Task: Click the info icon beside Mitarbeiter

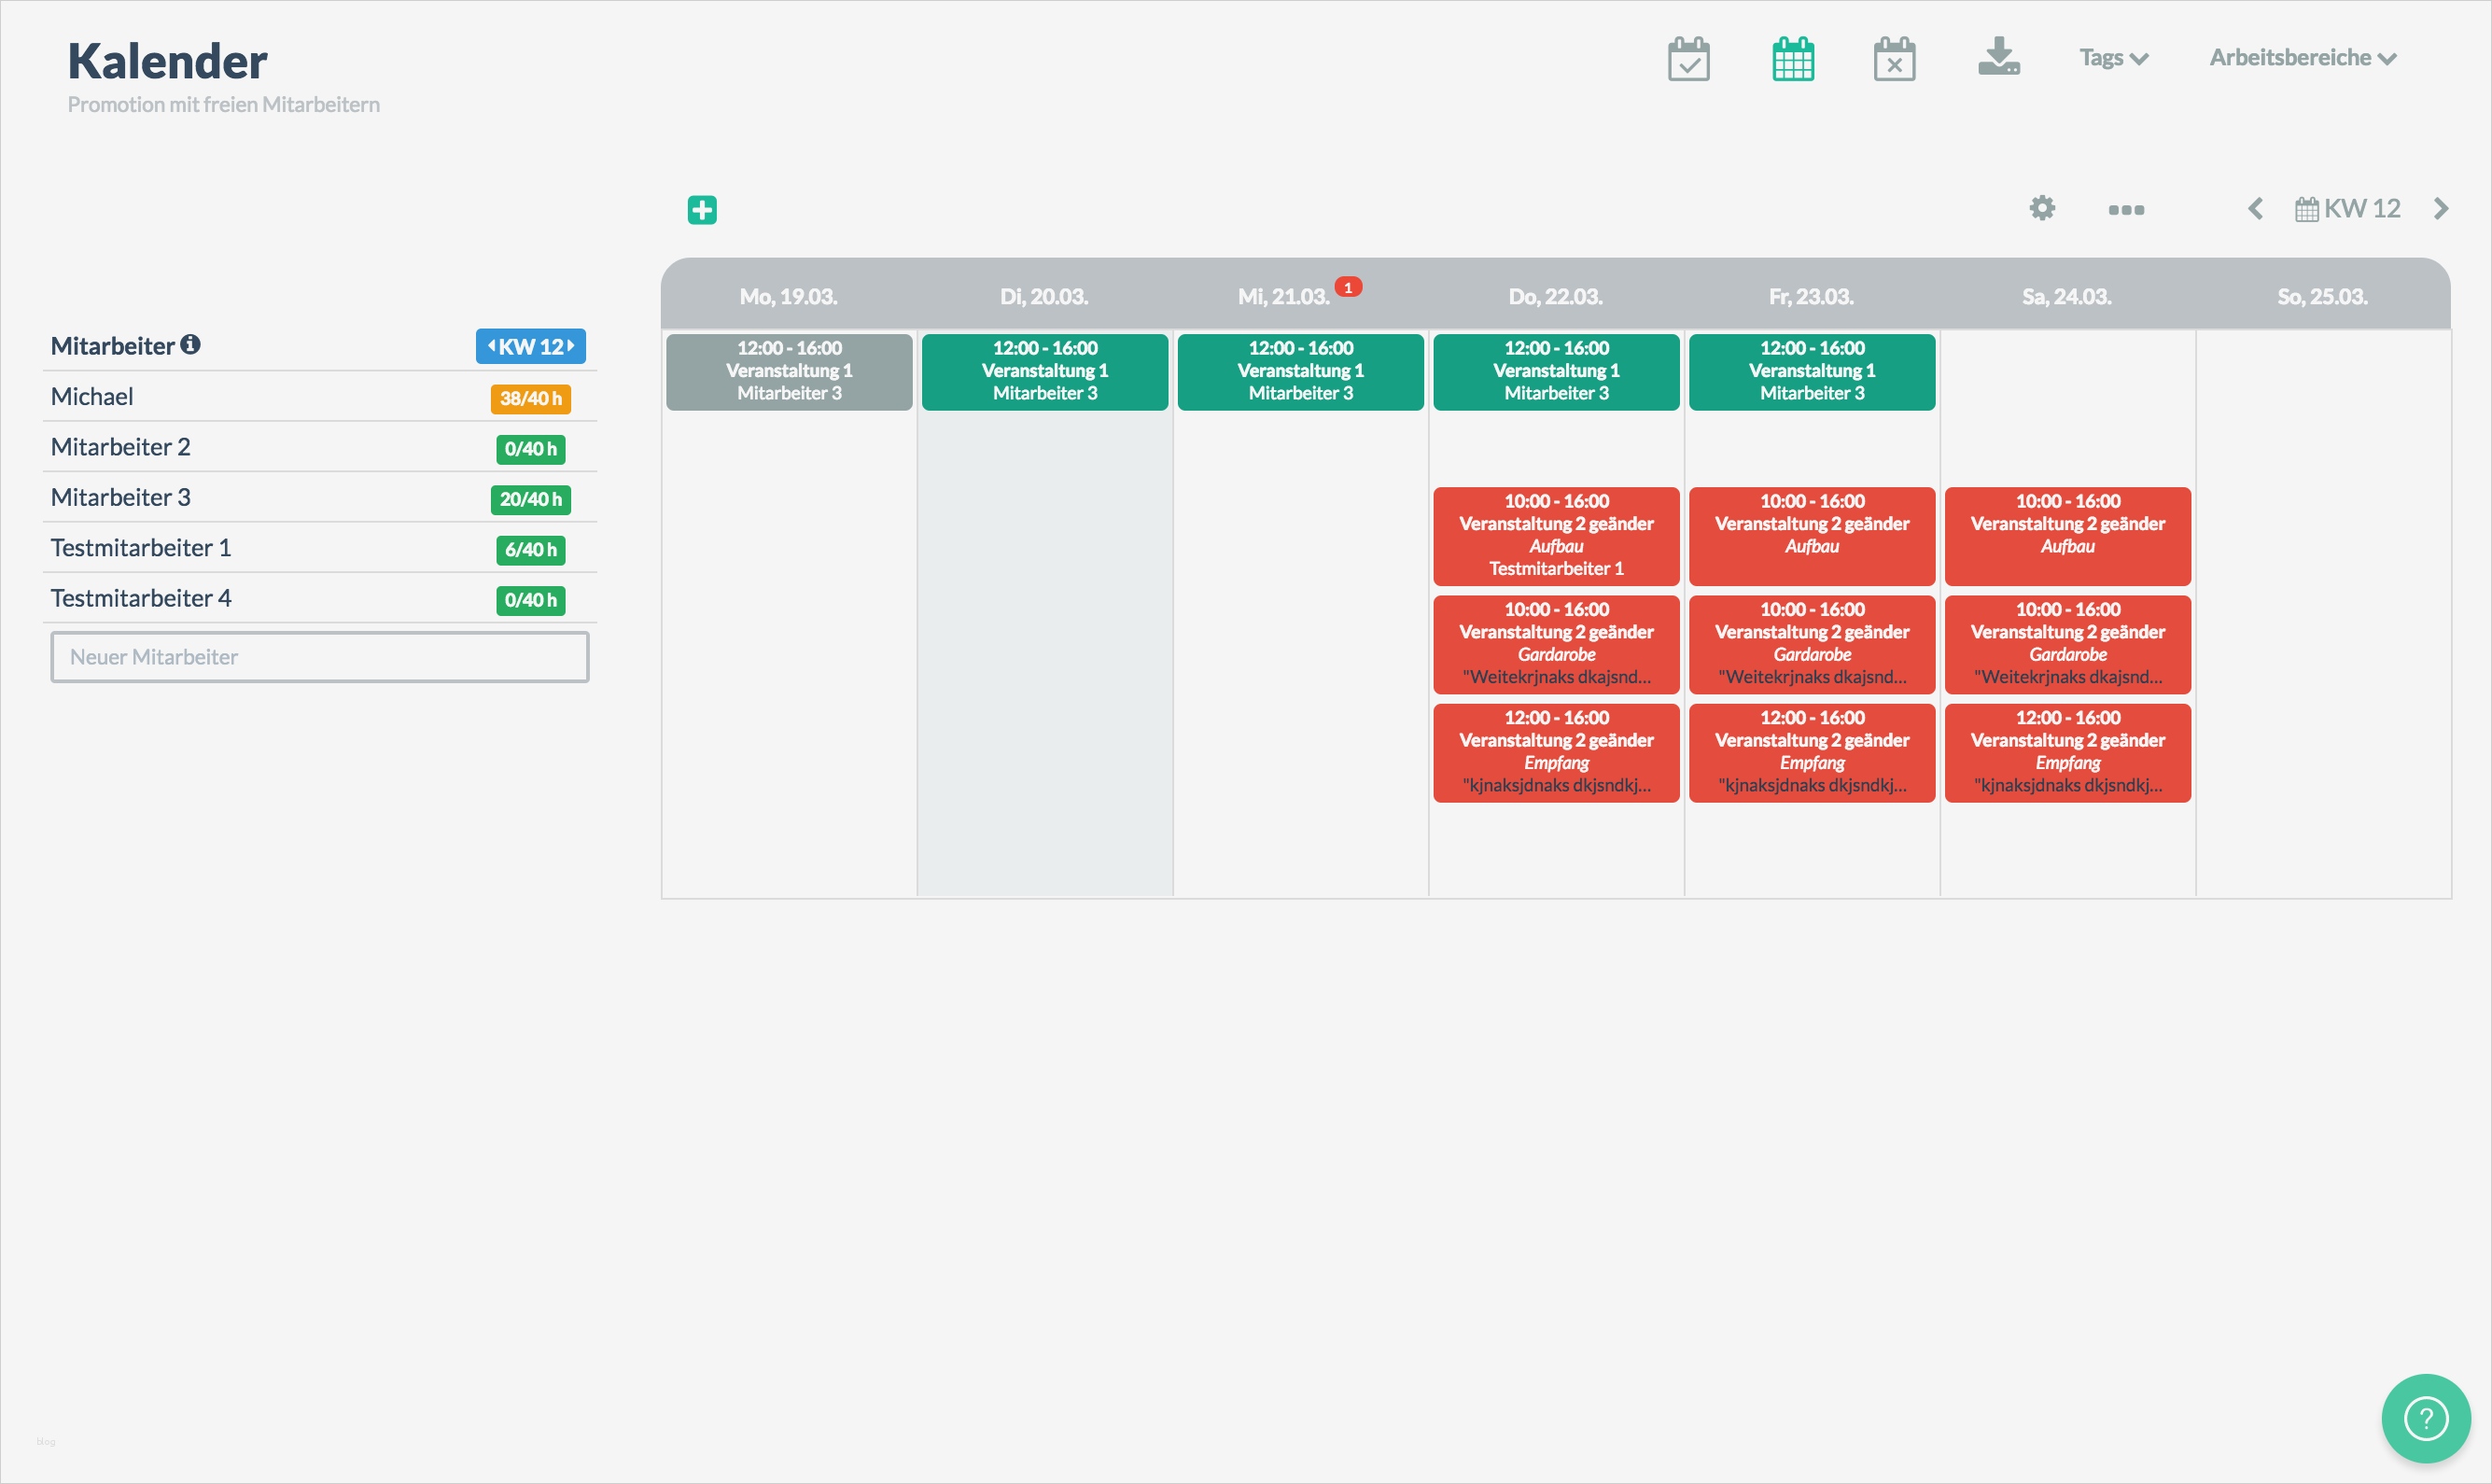Action: pos(190,345)
